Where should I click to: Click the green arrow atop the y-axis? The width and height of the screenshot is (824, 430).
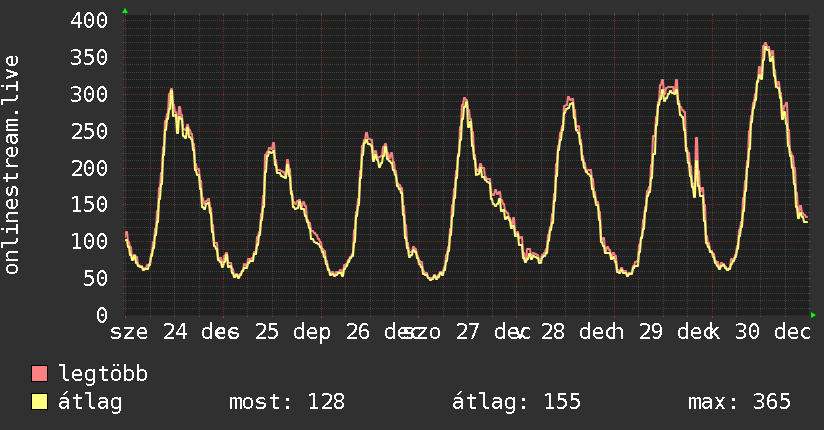click(125, 11)
